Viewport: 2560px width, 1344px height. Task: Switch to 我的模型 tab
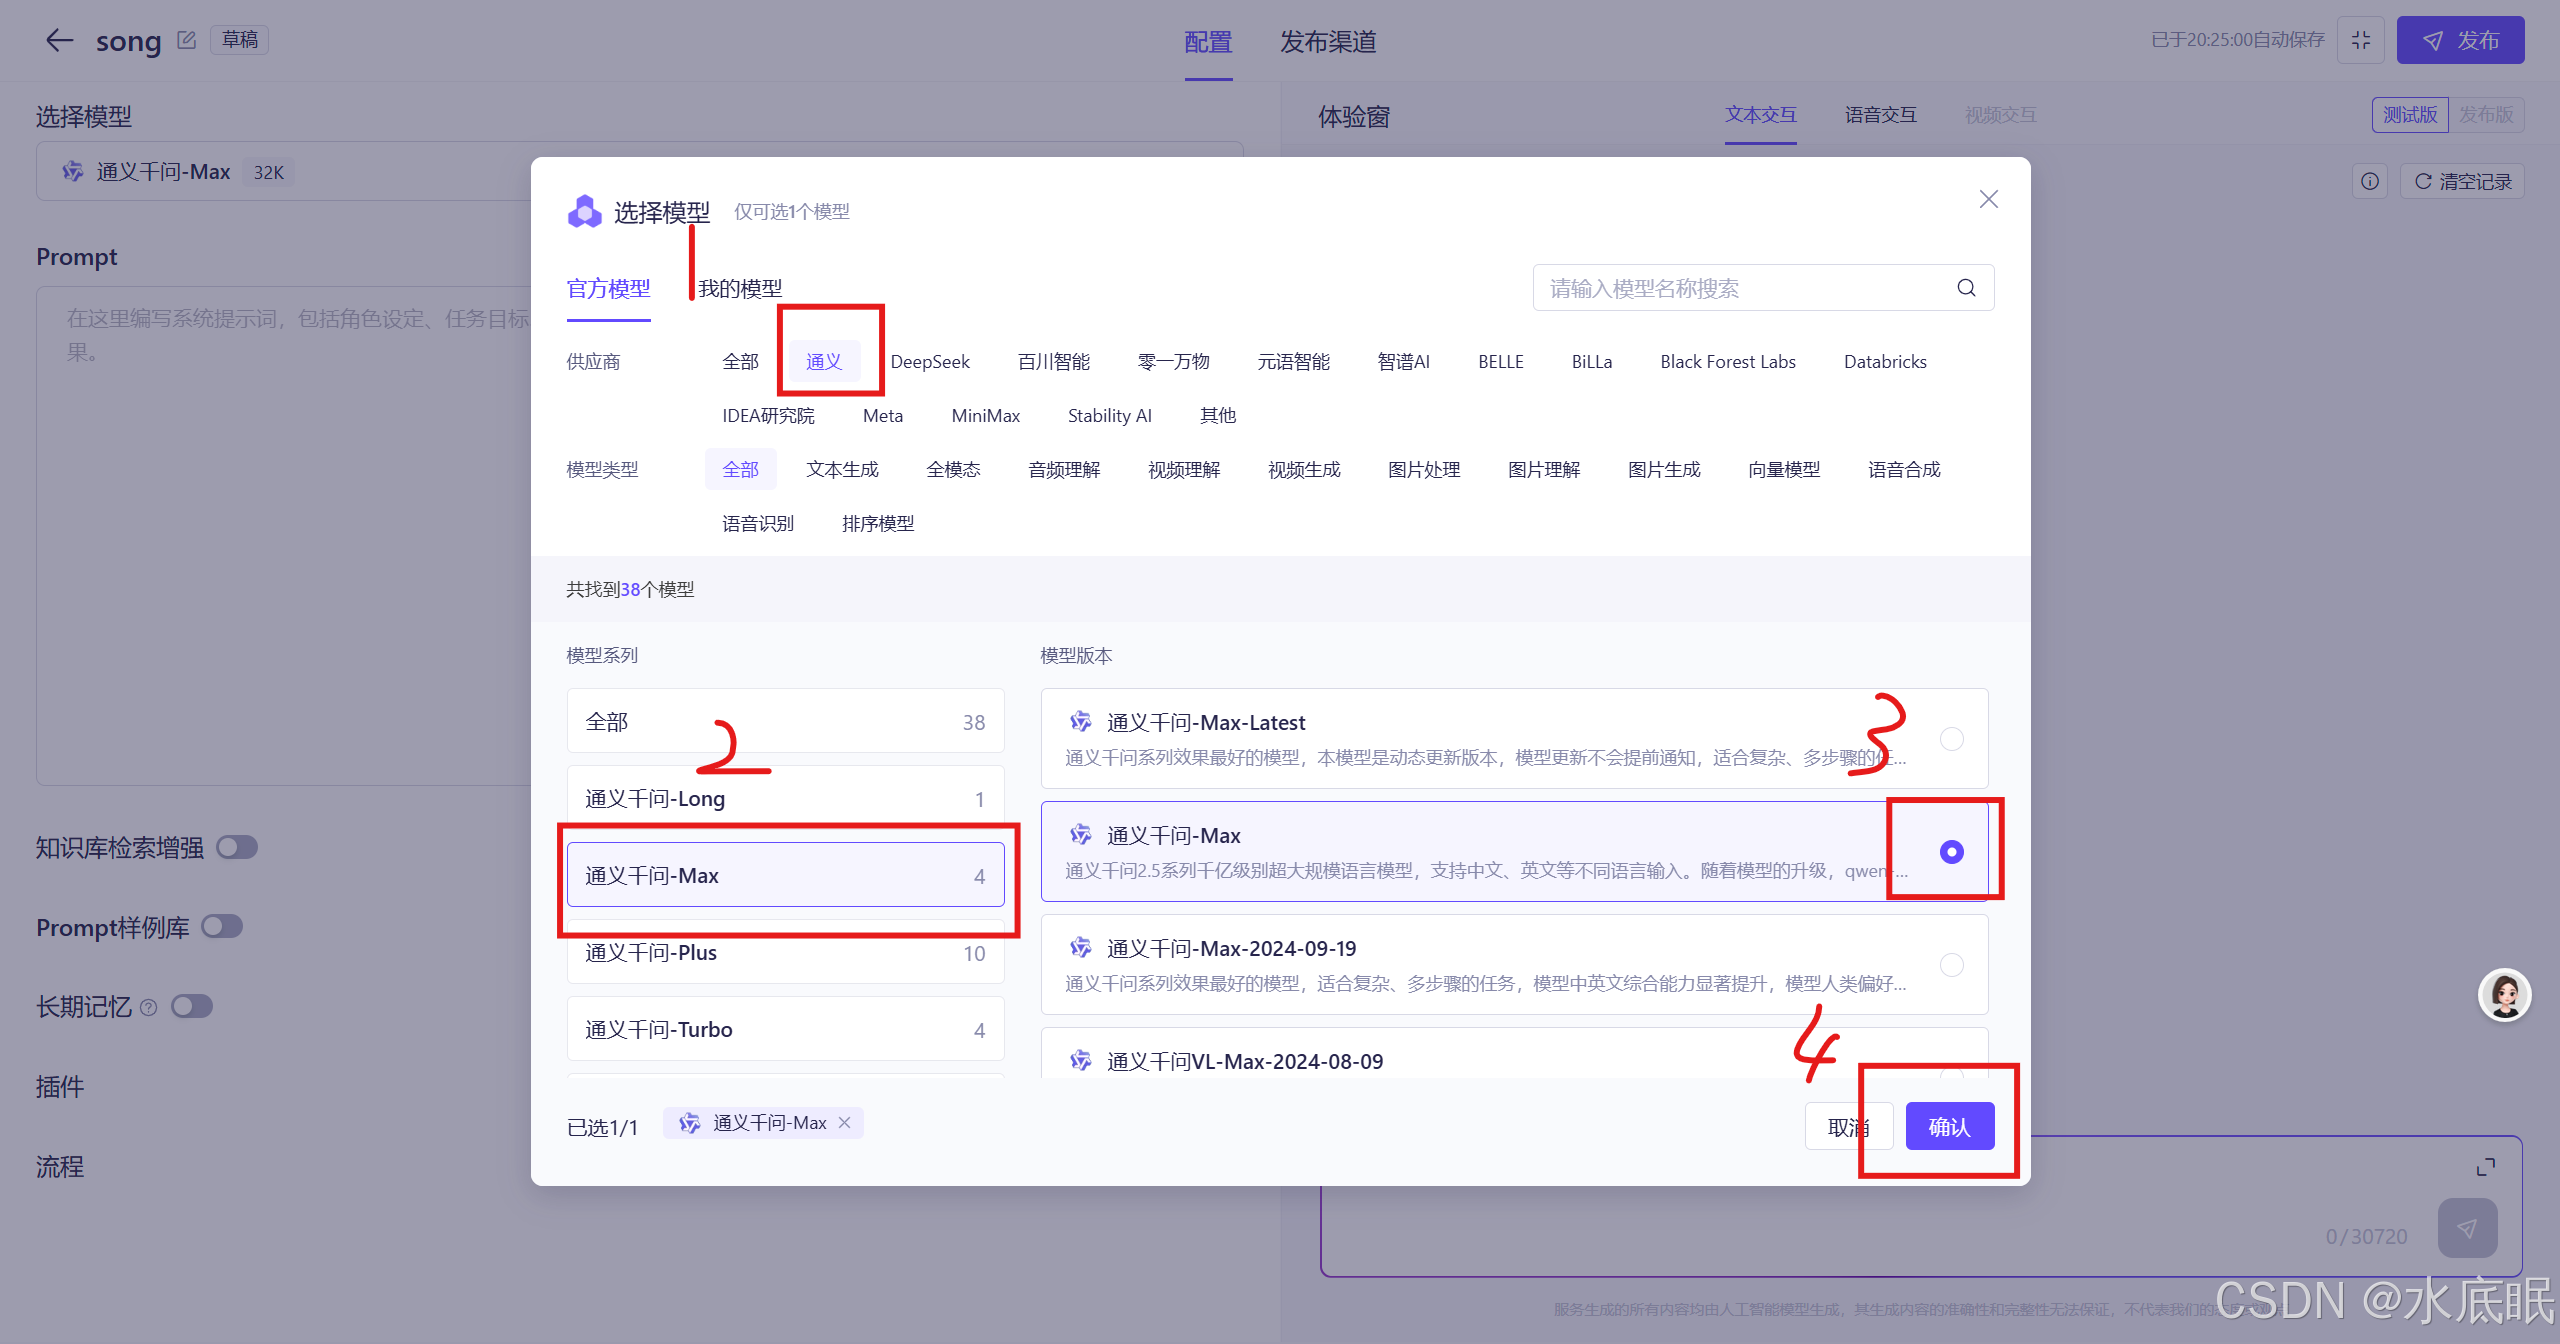coord(740,289)
